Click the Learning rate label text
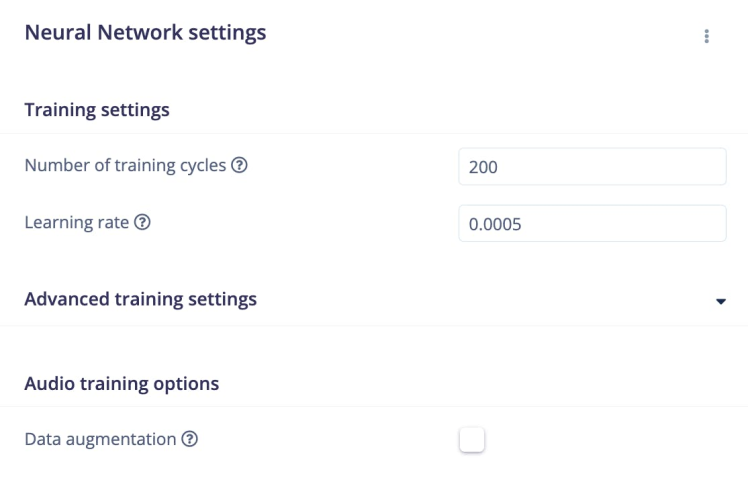748x486 pixels. 76,222
